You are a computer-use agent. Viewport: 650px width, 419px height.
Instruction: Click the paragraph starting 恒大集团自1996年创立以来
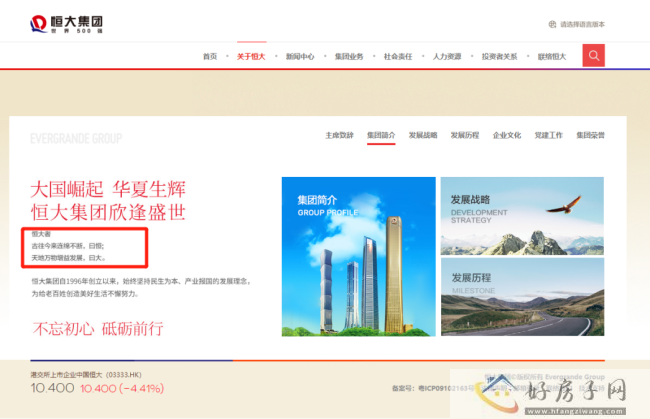(142, 287)
